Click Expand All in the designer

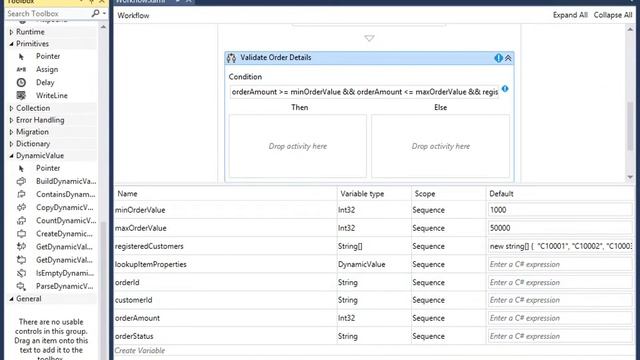coord(570,15)
